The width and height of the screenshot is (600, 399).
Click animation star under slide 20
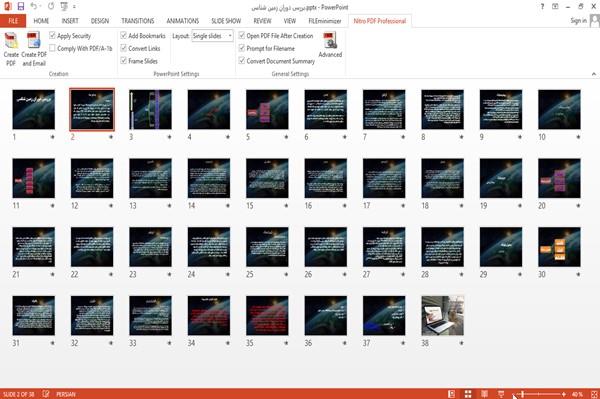click(x=578, y=206)
